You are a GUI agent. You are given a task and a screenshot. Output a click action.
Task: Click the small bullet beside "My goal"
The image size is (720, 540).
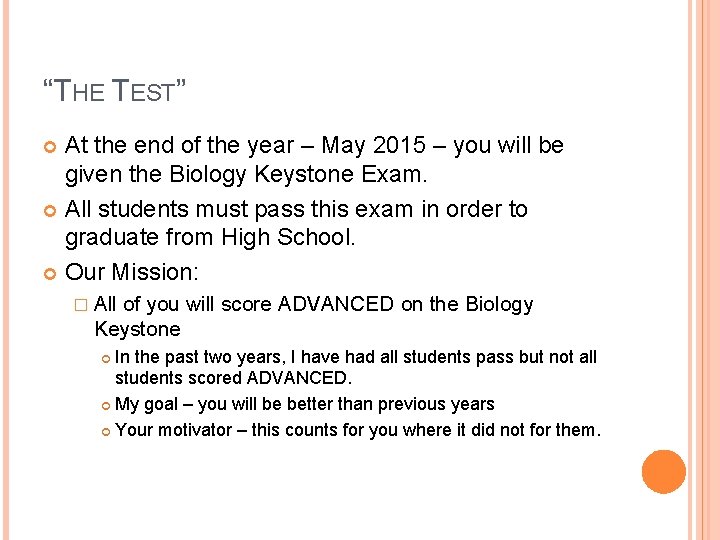pyautogui.click(x=106, y=406)
